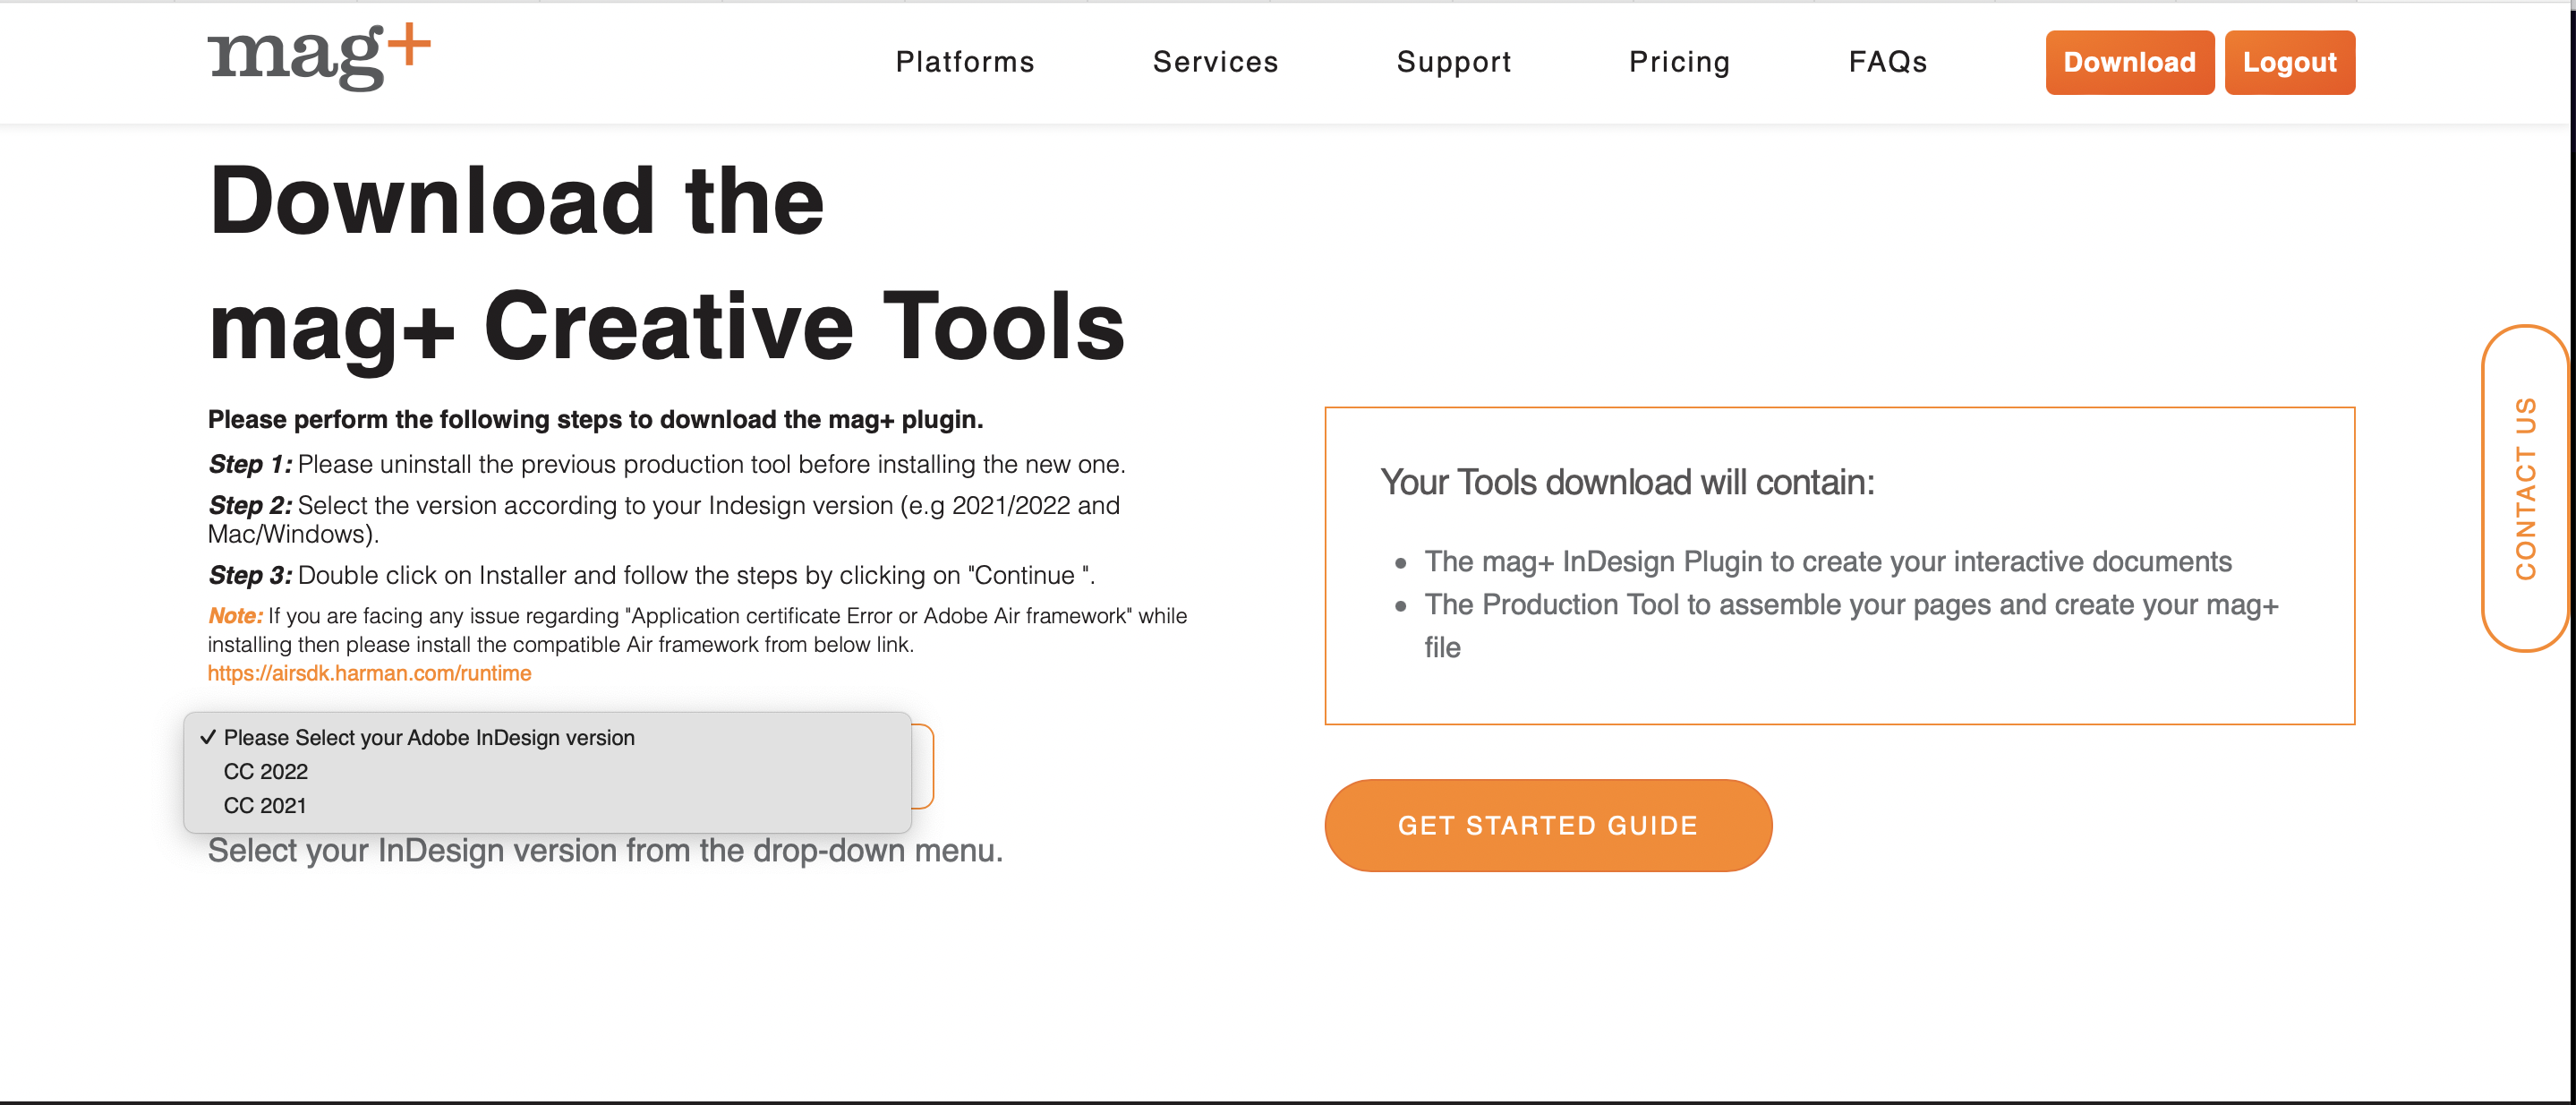2576x1105 pixels.
Task: Select the placeholder 'Please Select your Adobe InDesign version'
Action: 547,737
